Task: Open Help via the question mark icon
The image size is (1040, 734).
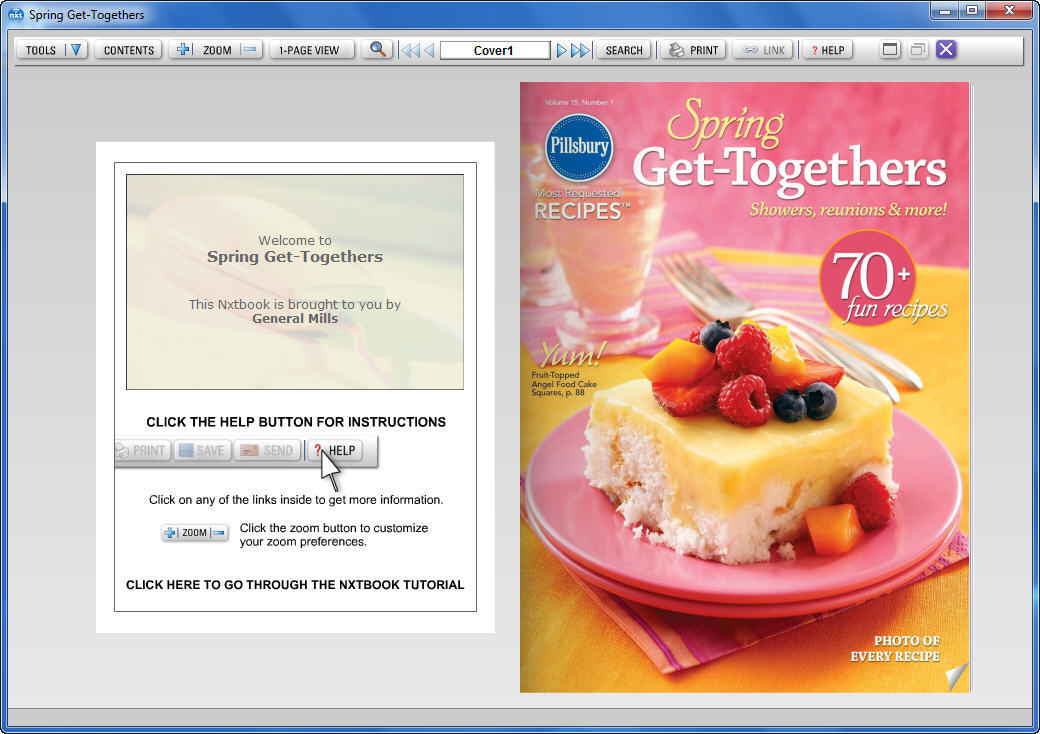Action: [827, 48]
